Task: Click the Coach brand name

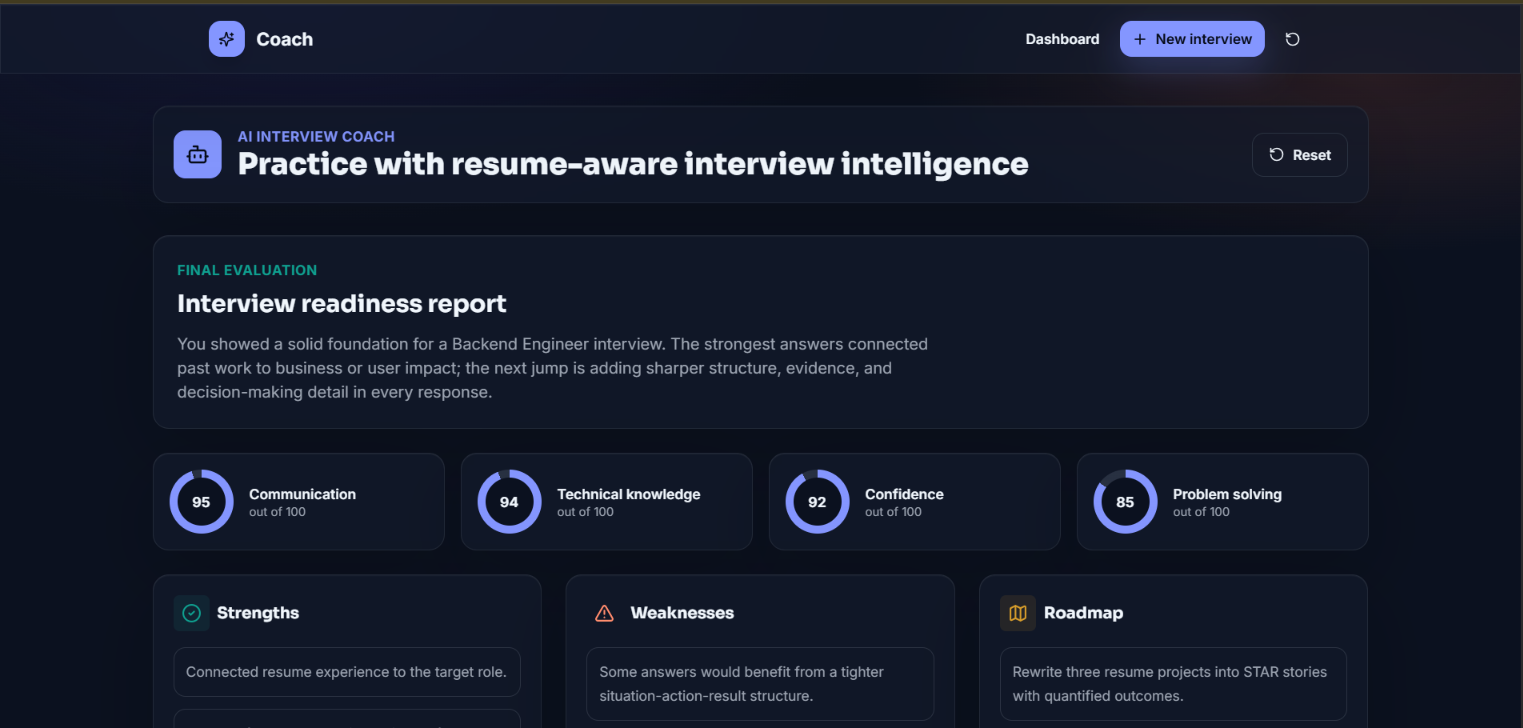Action: 285,39
